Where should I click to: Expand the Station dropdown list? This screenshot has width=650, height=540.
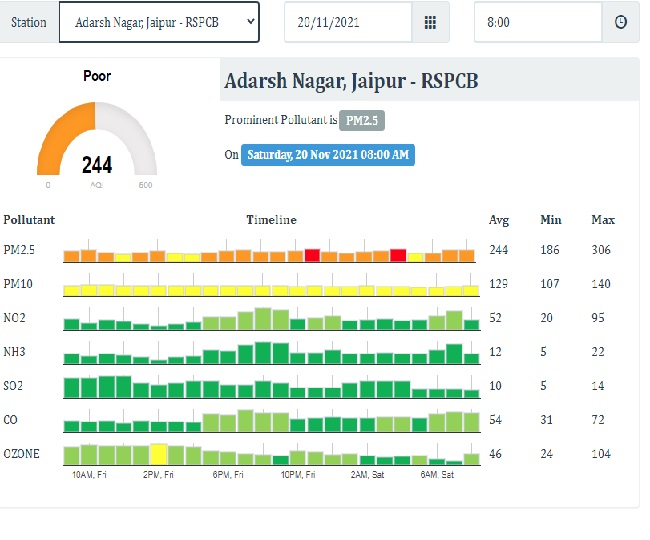[x=159, y=22]
